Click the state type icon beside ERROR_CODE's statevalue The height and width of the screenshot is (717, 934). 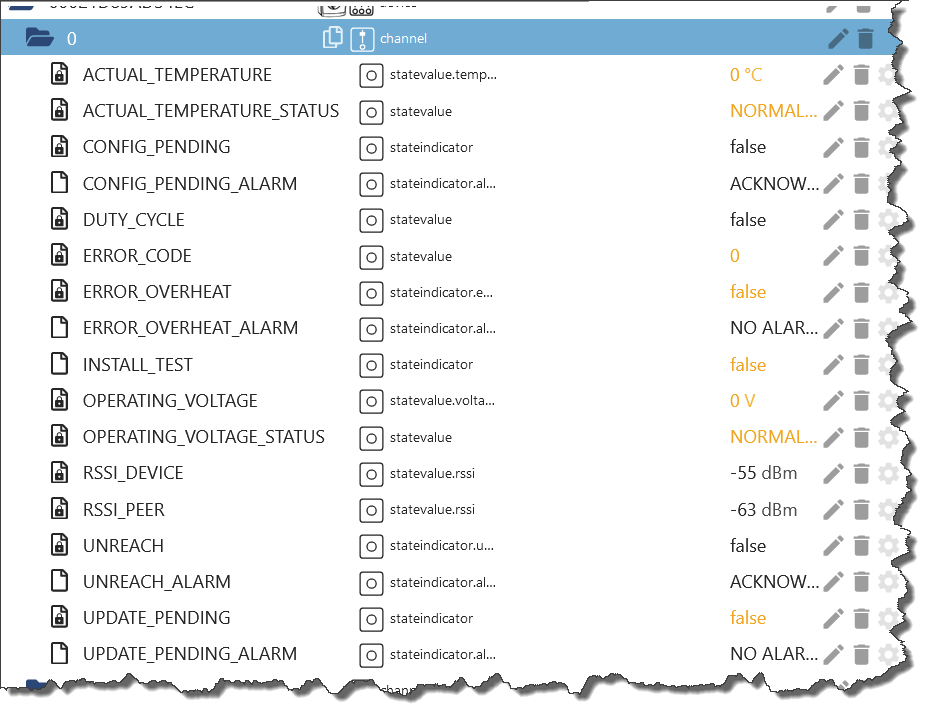point(371,256)
